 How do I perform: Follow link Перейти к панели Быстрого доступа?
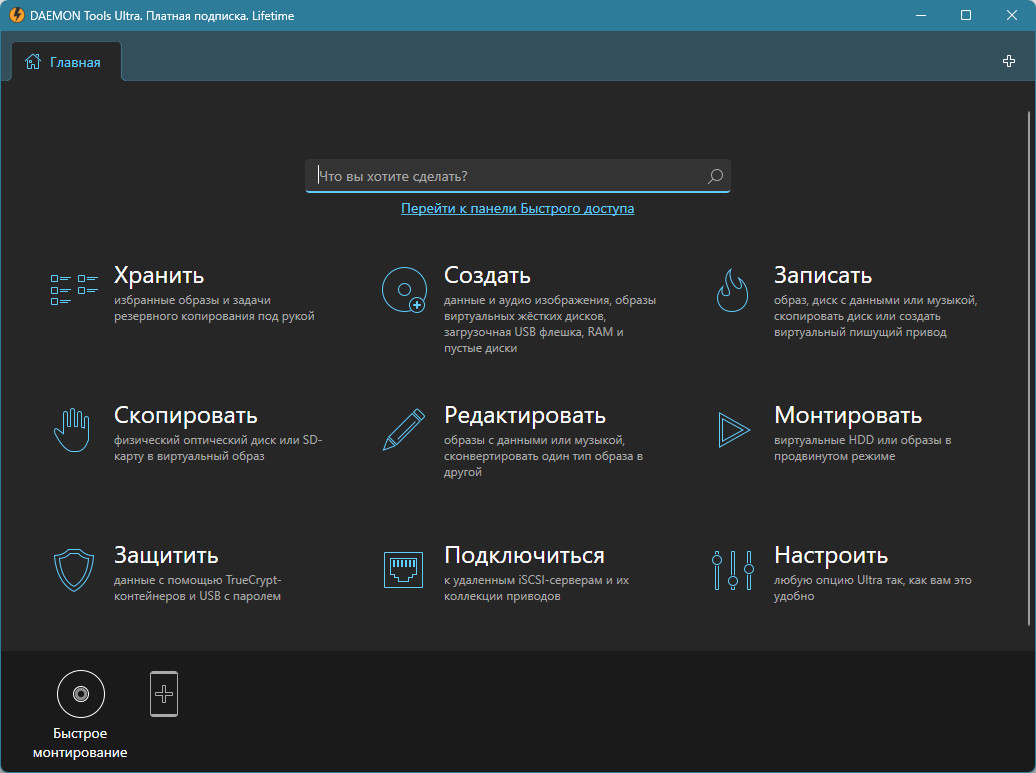pos(517,208)
